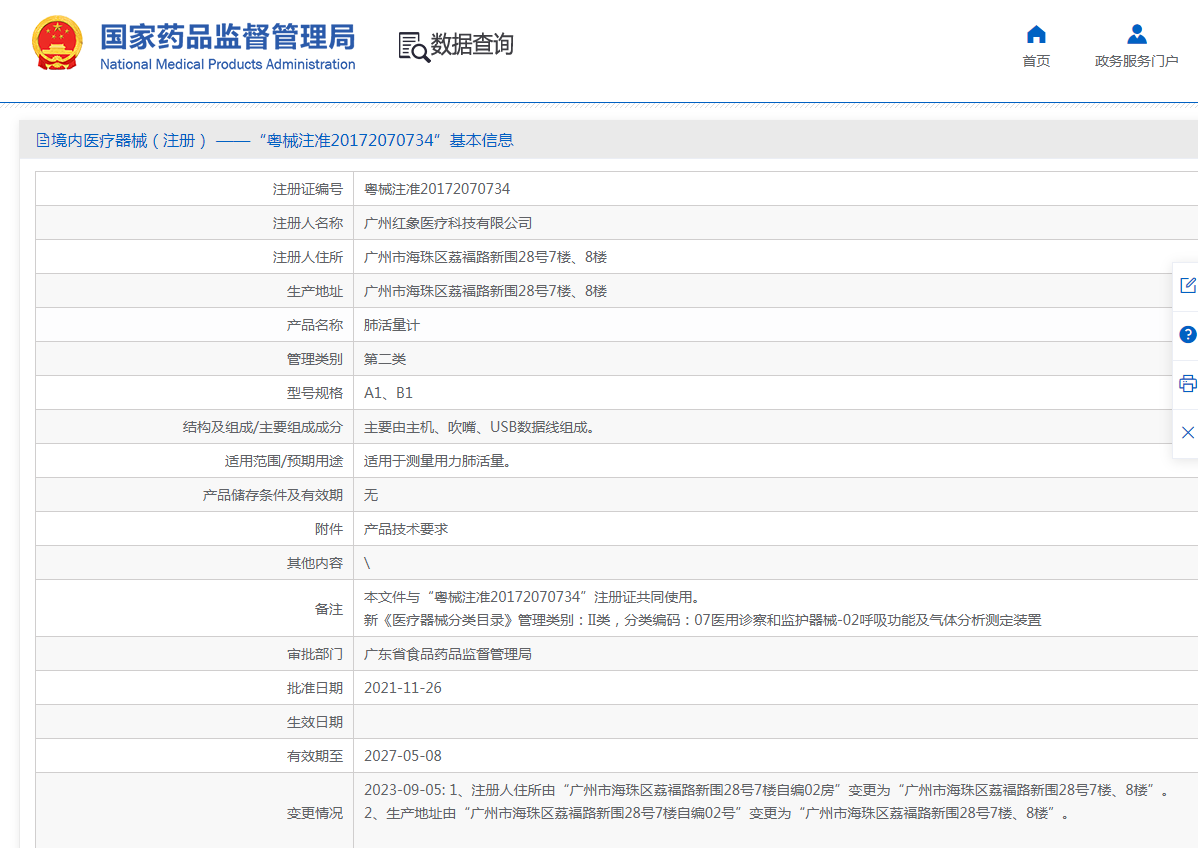Screen dimensions: 1198x848
Task: Click the printer icon to print page
Action: click(x=1187, y=384)
